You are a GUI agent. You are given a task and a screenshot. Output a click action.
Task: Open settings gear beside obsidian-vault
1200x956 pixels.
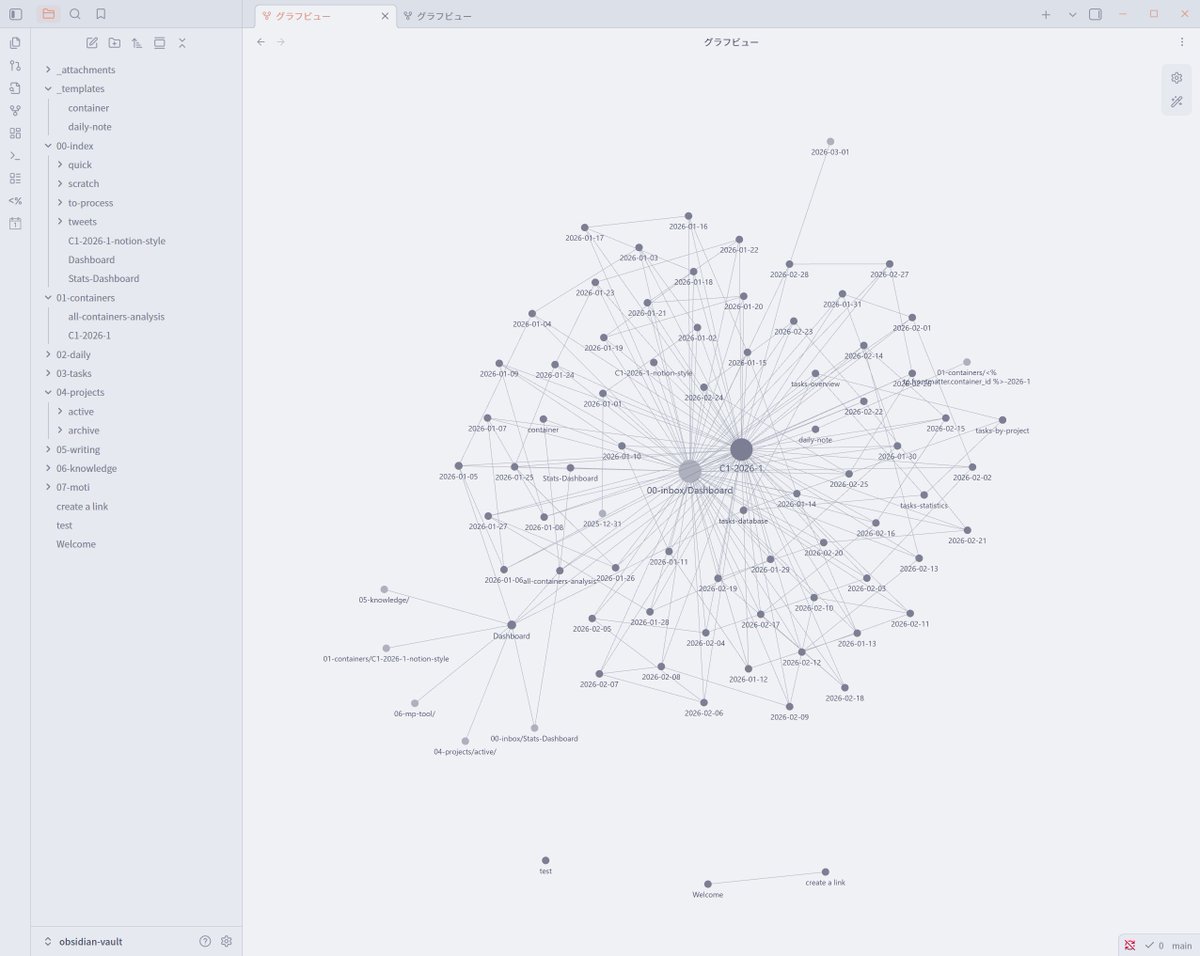[226, 941]
